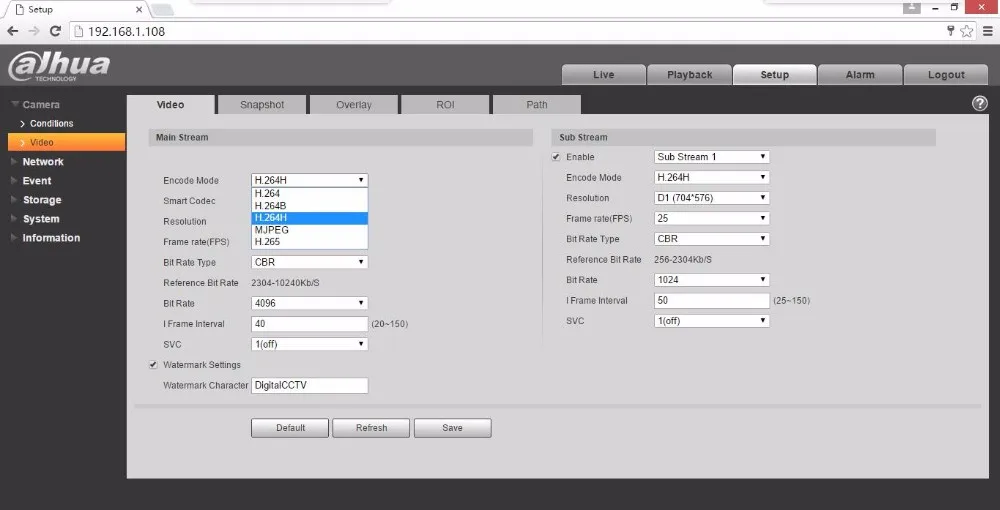Image resolution: width=1000 pixels, height=510 pixels.
Task: Open the Sub Stream 1 selector
Action: (x=712, y=157)
